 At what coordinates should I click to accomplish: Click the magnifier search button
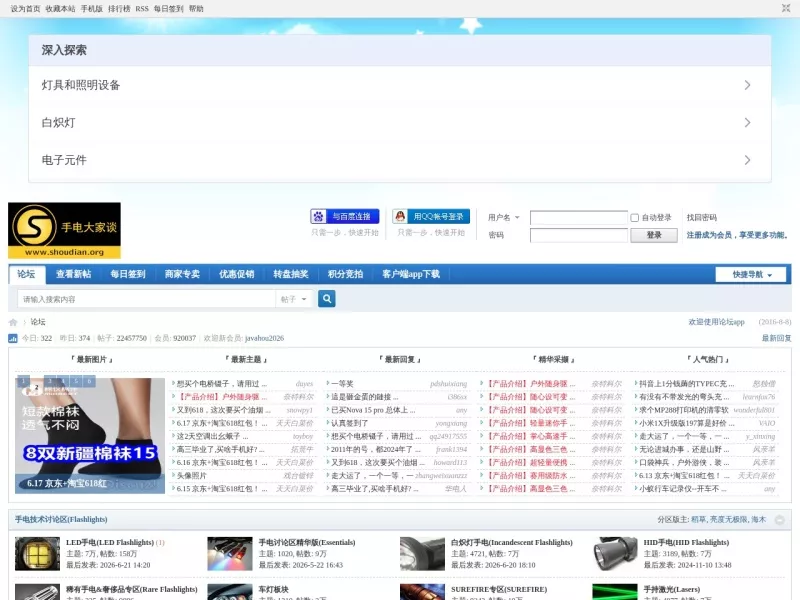327,298
